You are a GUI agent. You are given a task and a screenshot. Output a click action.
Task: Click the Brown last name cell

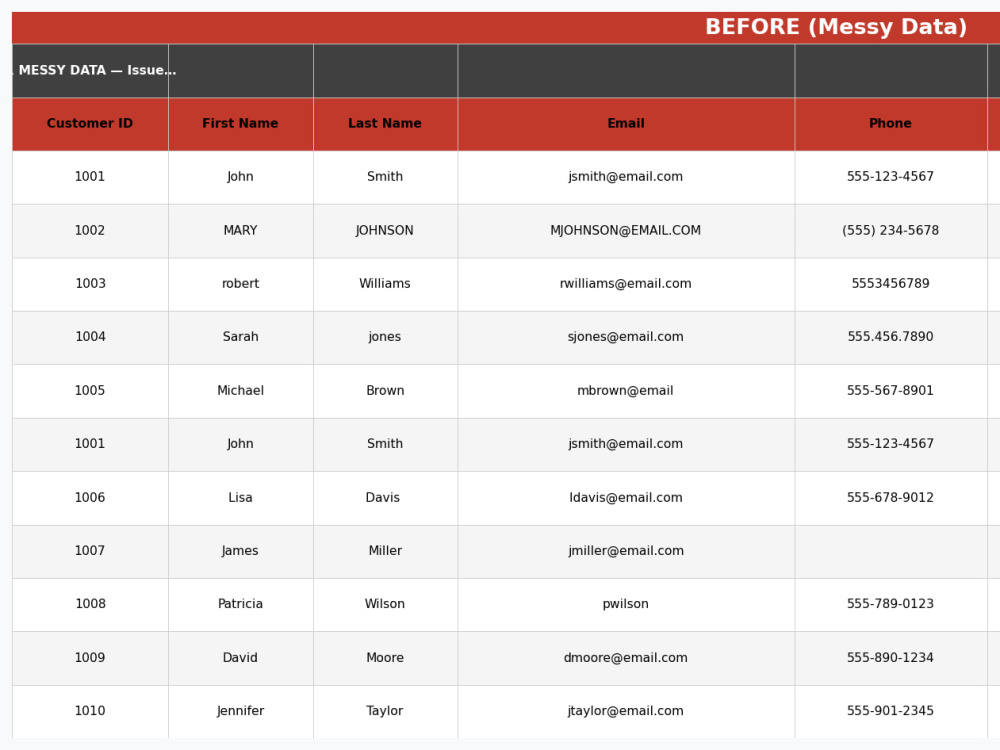coord(385,391)
